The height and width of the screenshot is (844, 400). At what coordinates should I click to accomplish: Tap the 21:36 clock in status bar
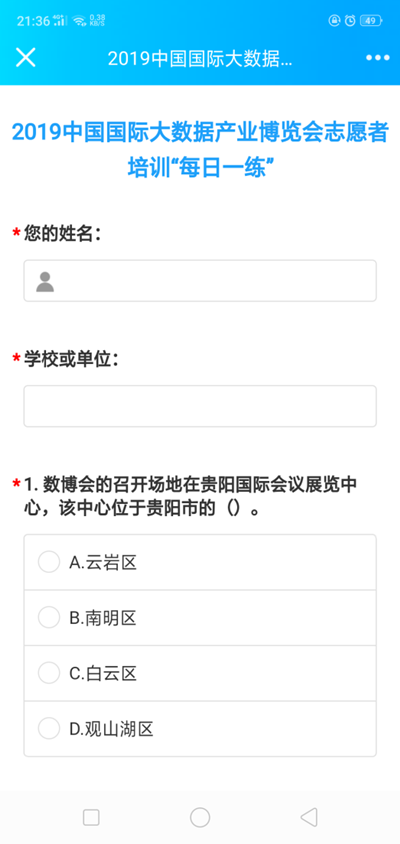pyautogui.click(x=33, y=21)
